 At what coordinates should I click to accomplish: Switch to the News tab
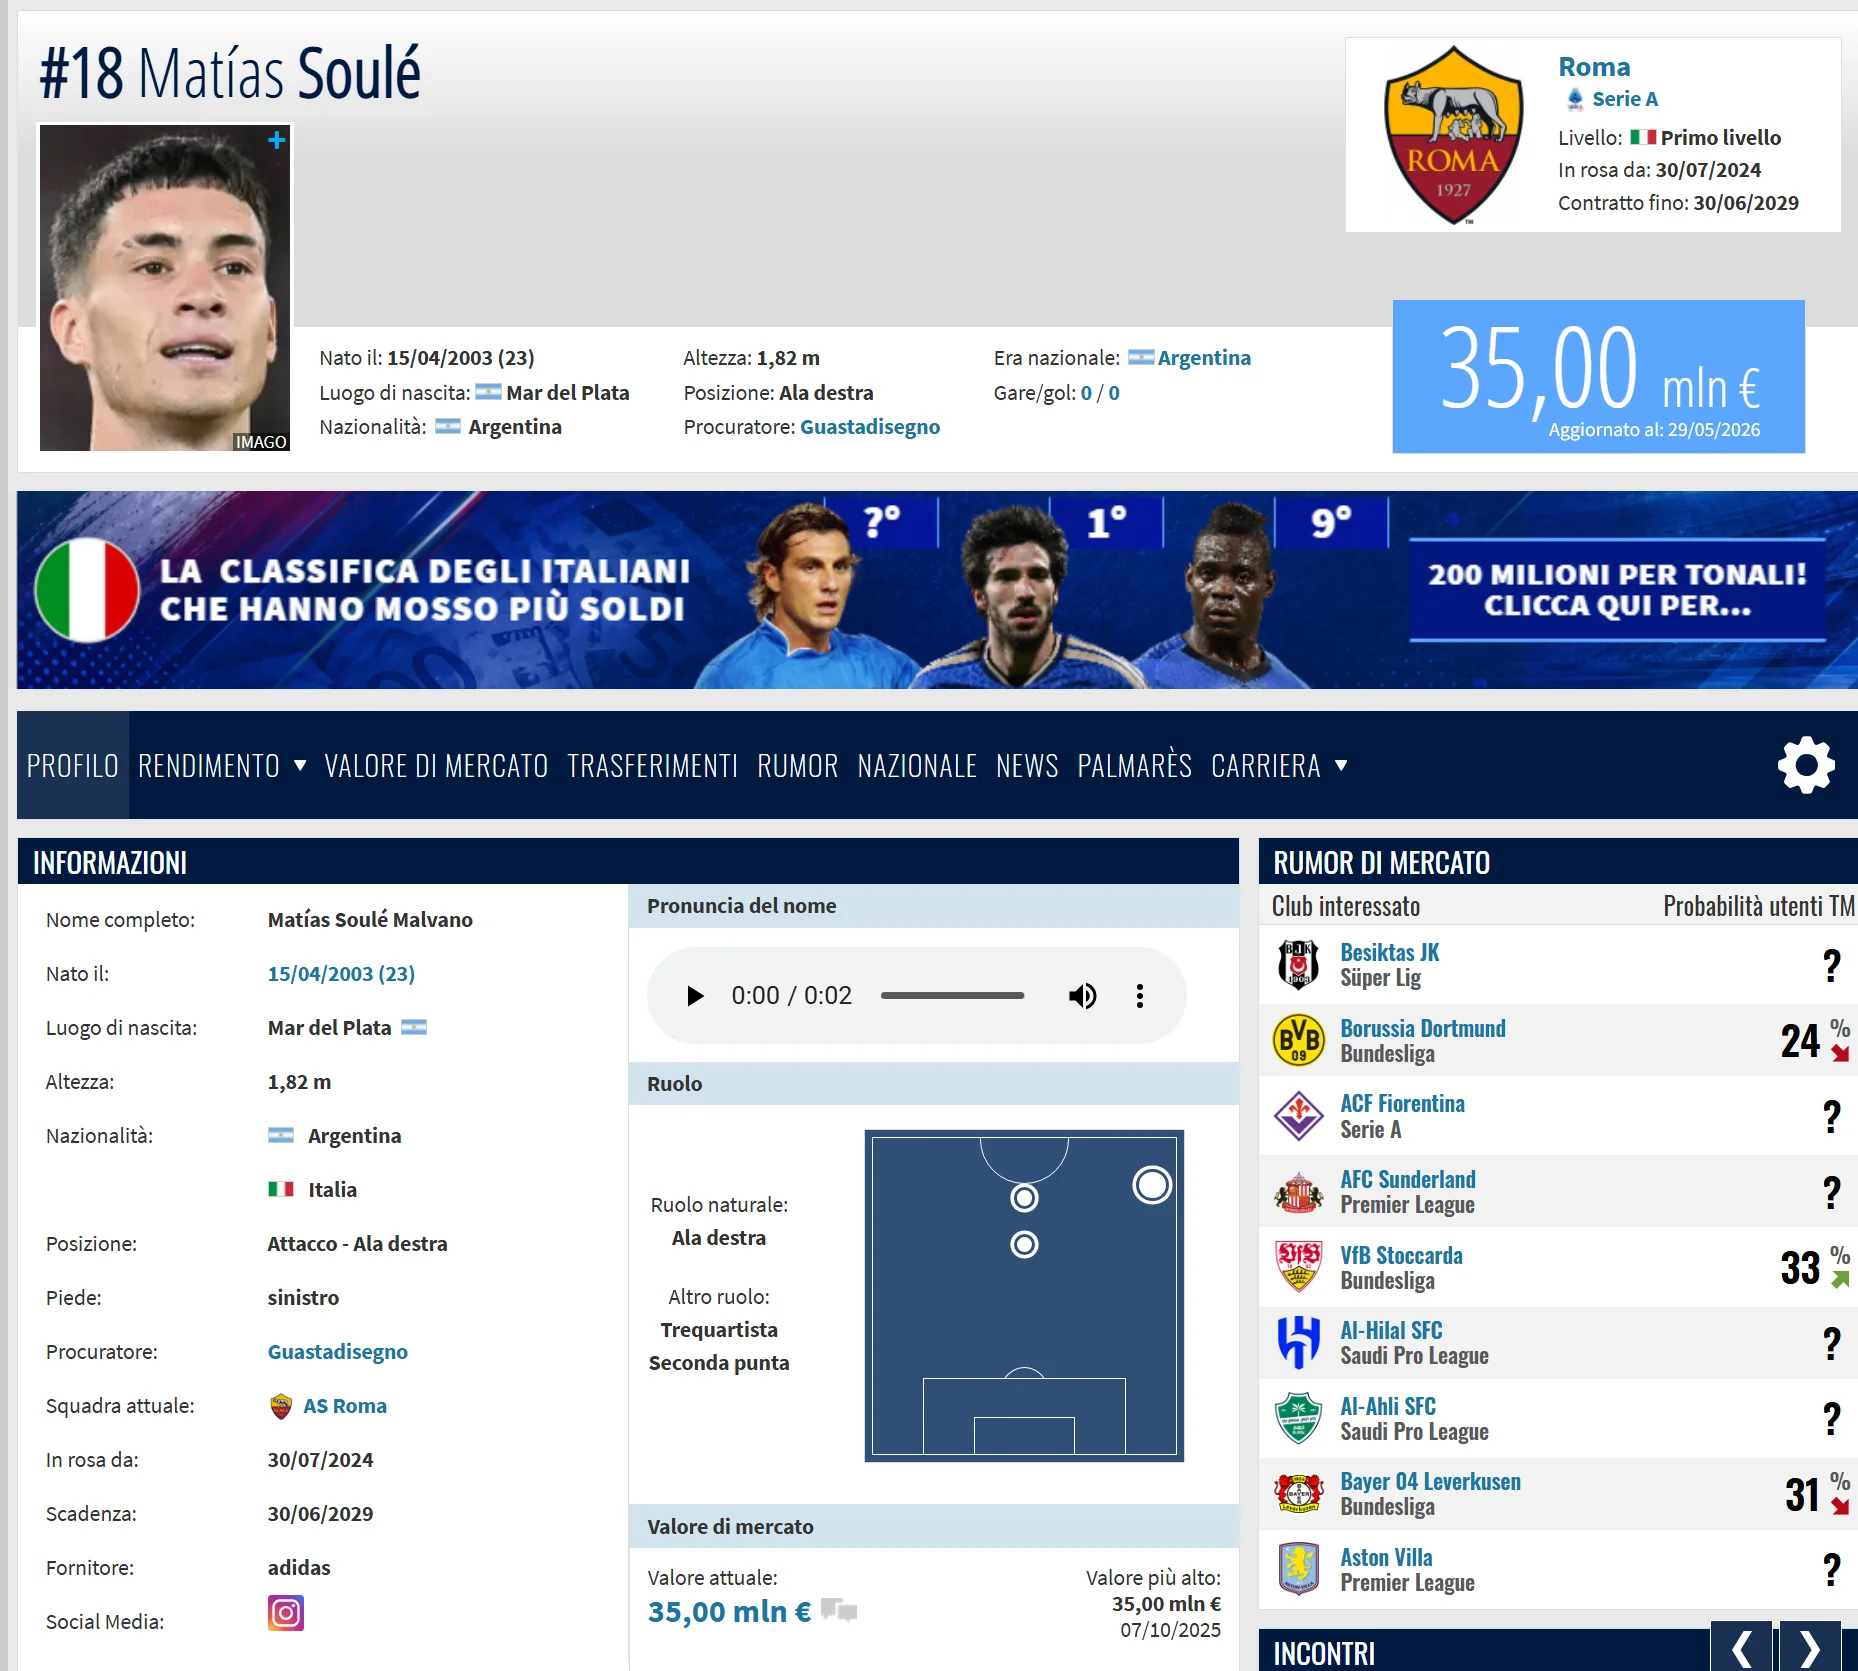pos(1027,766)
